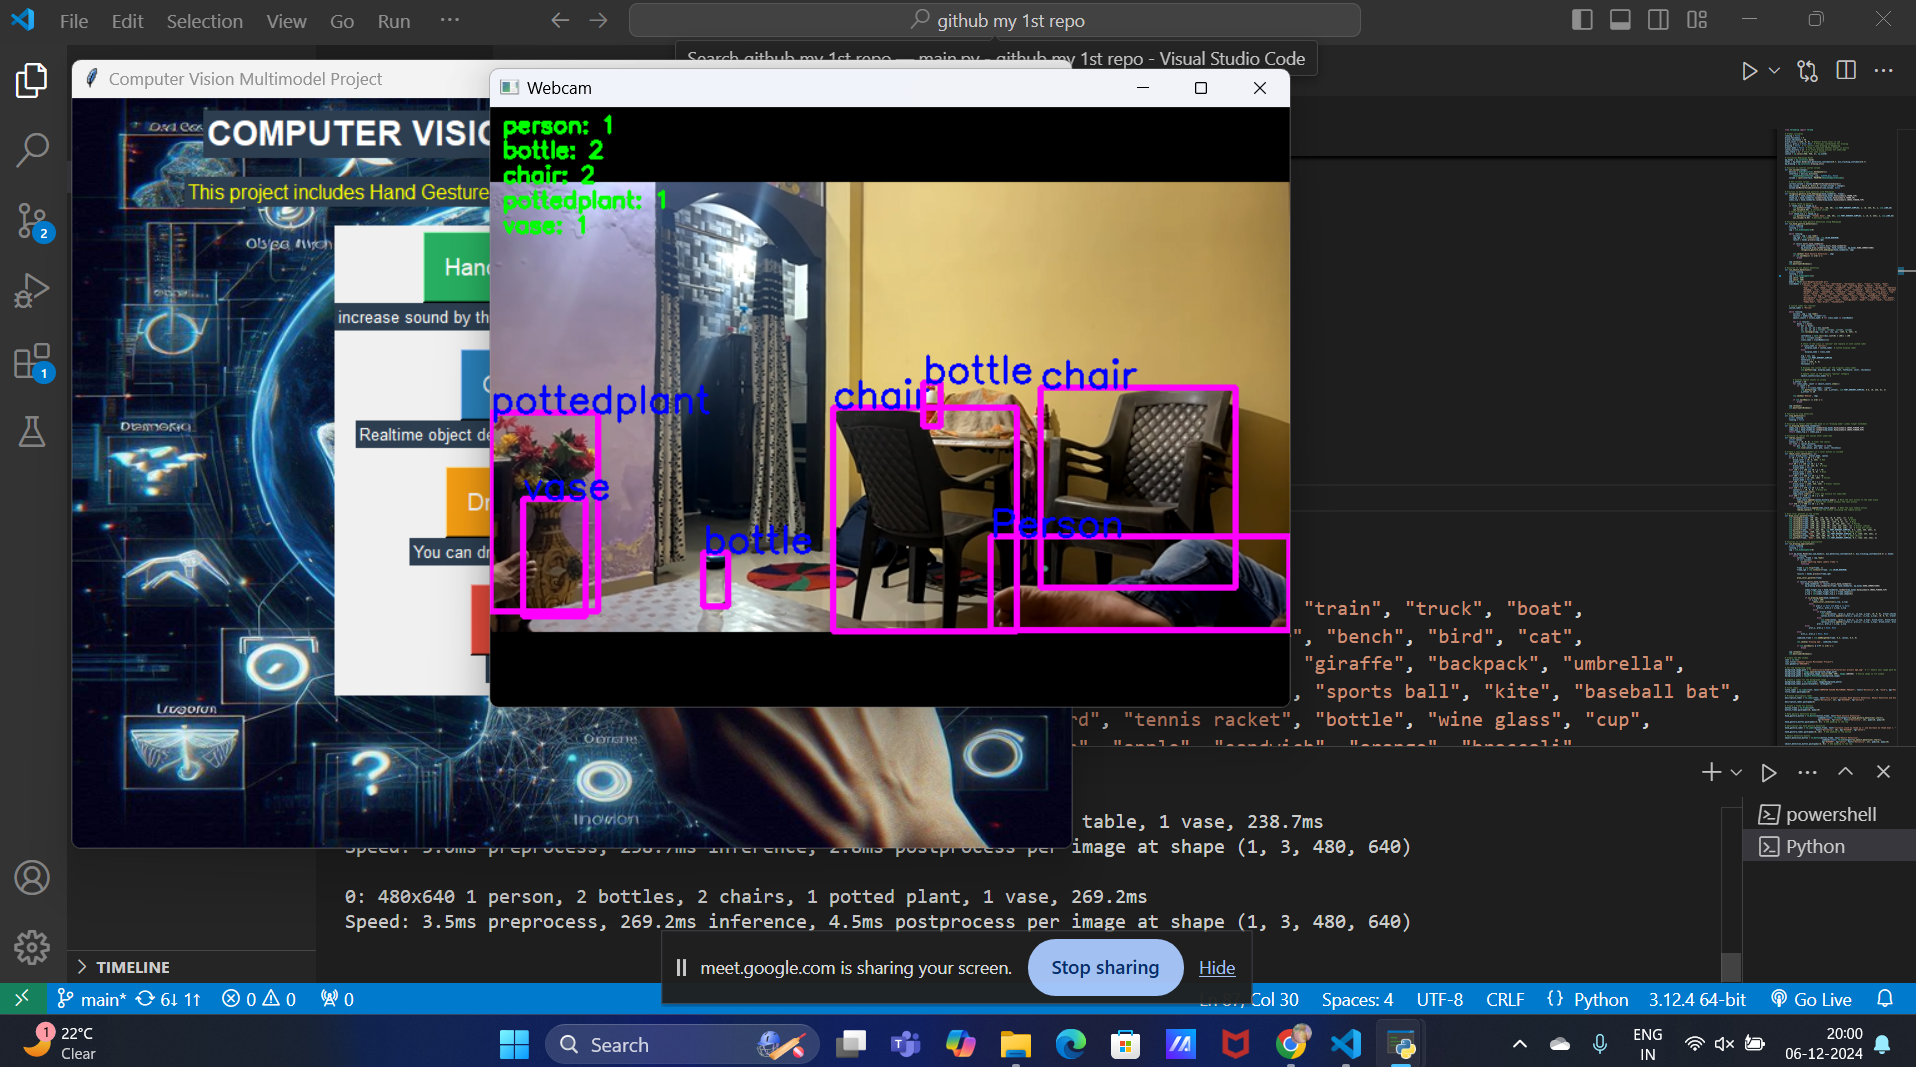Switch branch via main* in status bar

click(x=92, y=999)
